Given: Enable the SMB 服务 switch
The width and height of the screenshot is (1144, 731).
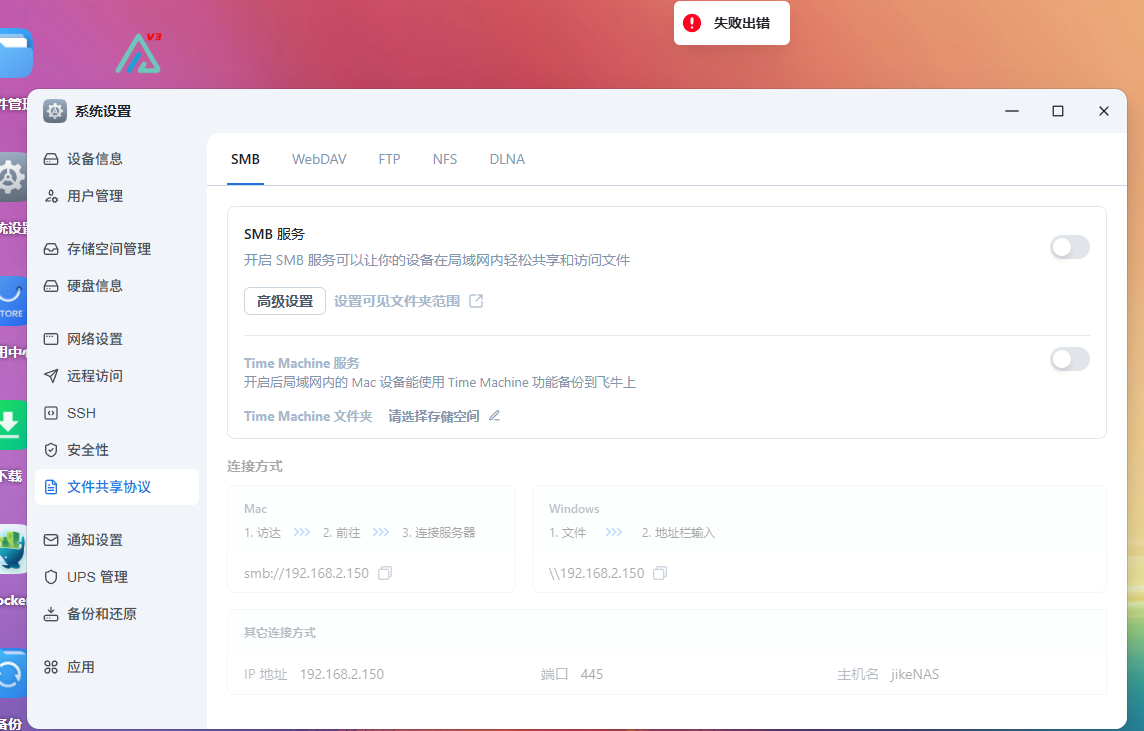Looking at the screenshot, I should click(1069, 247).
